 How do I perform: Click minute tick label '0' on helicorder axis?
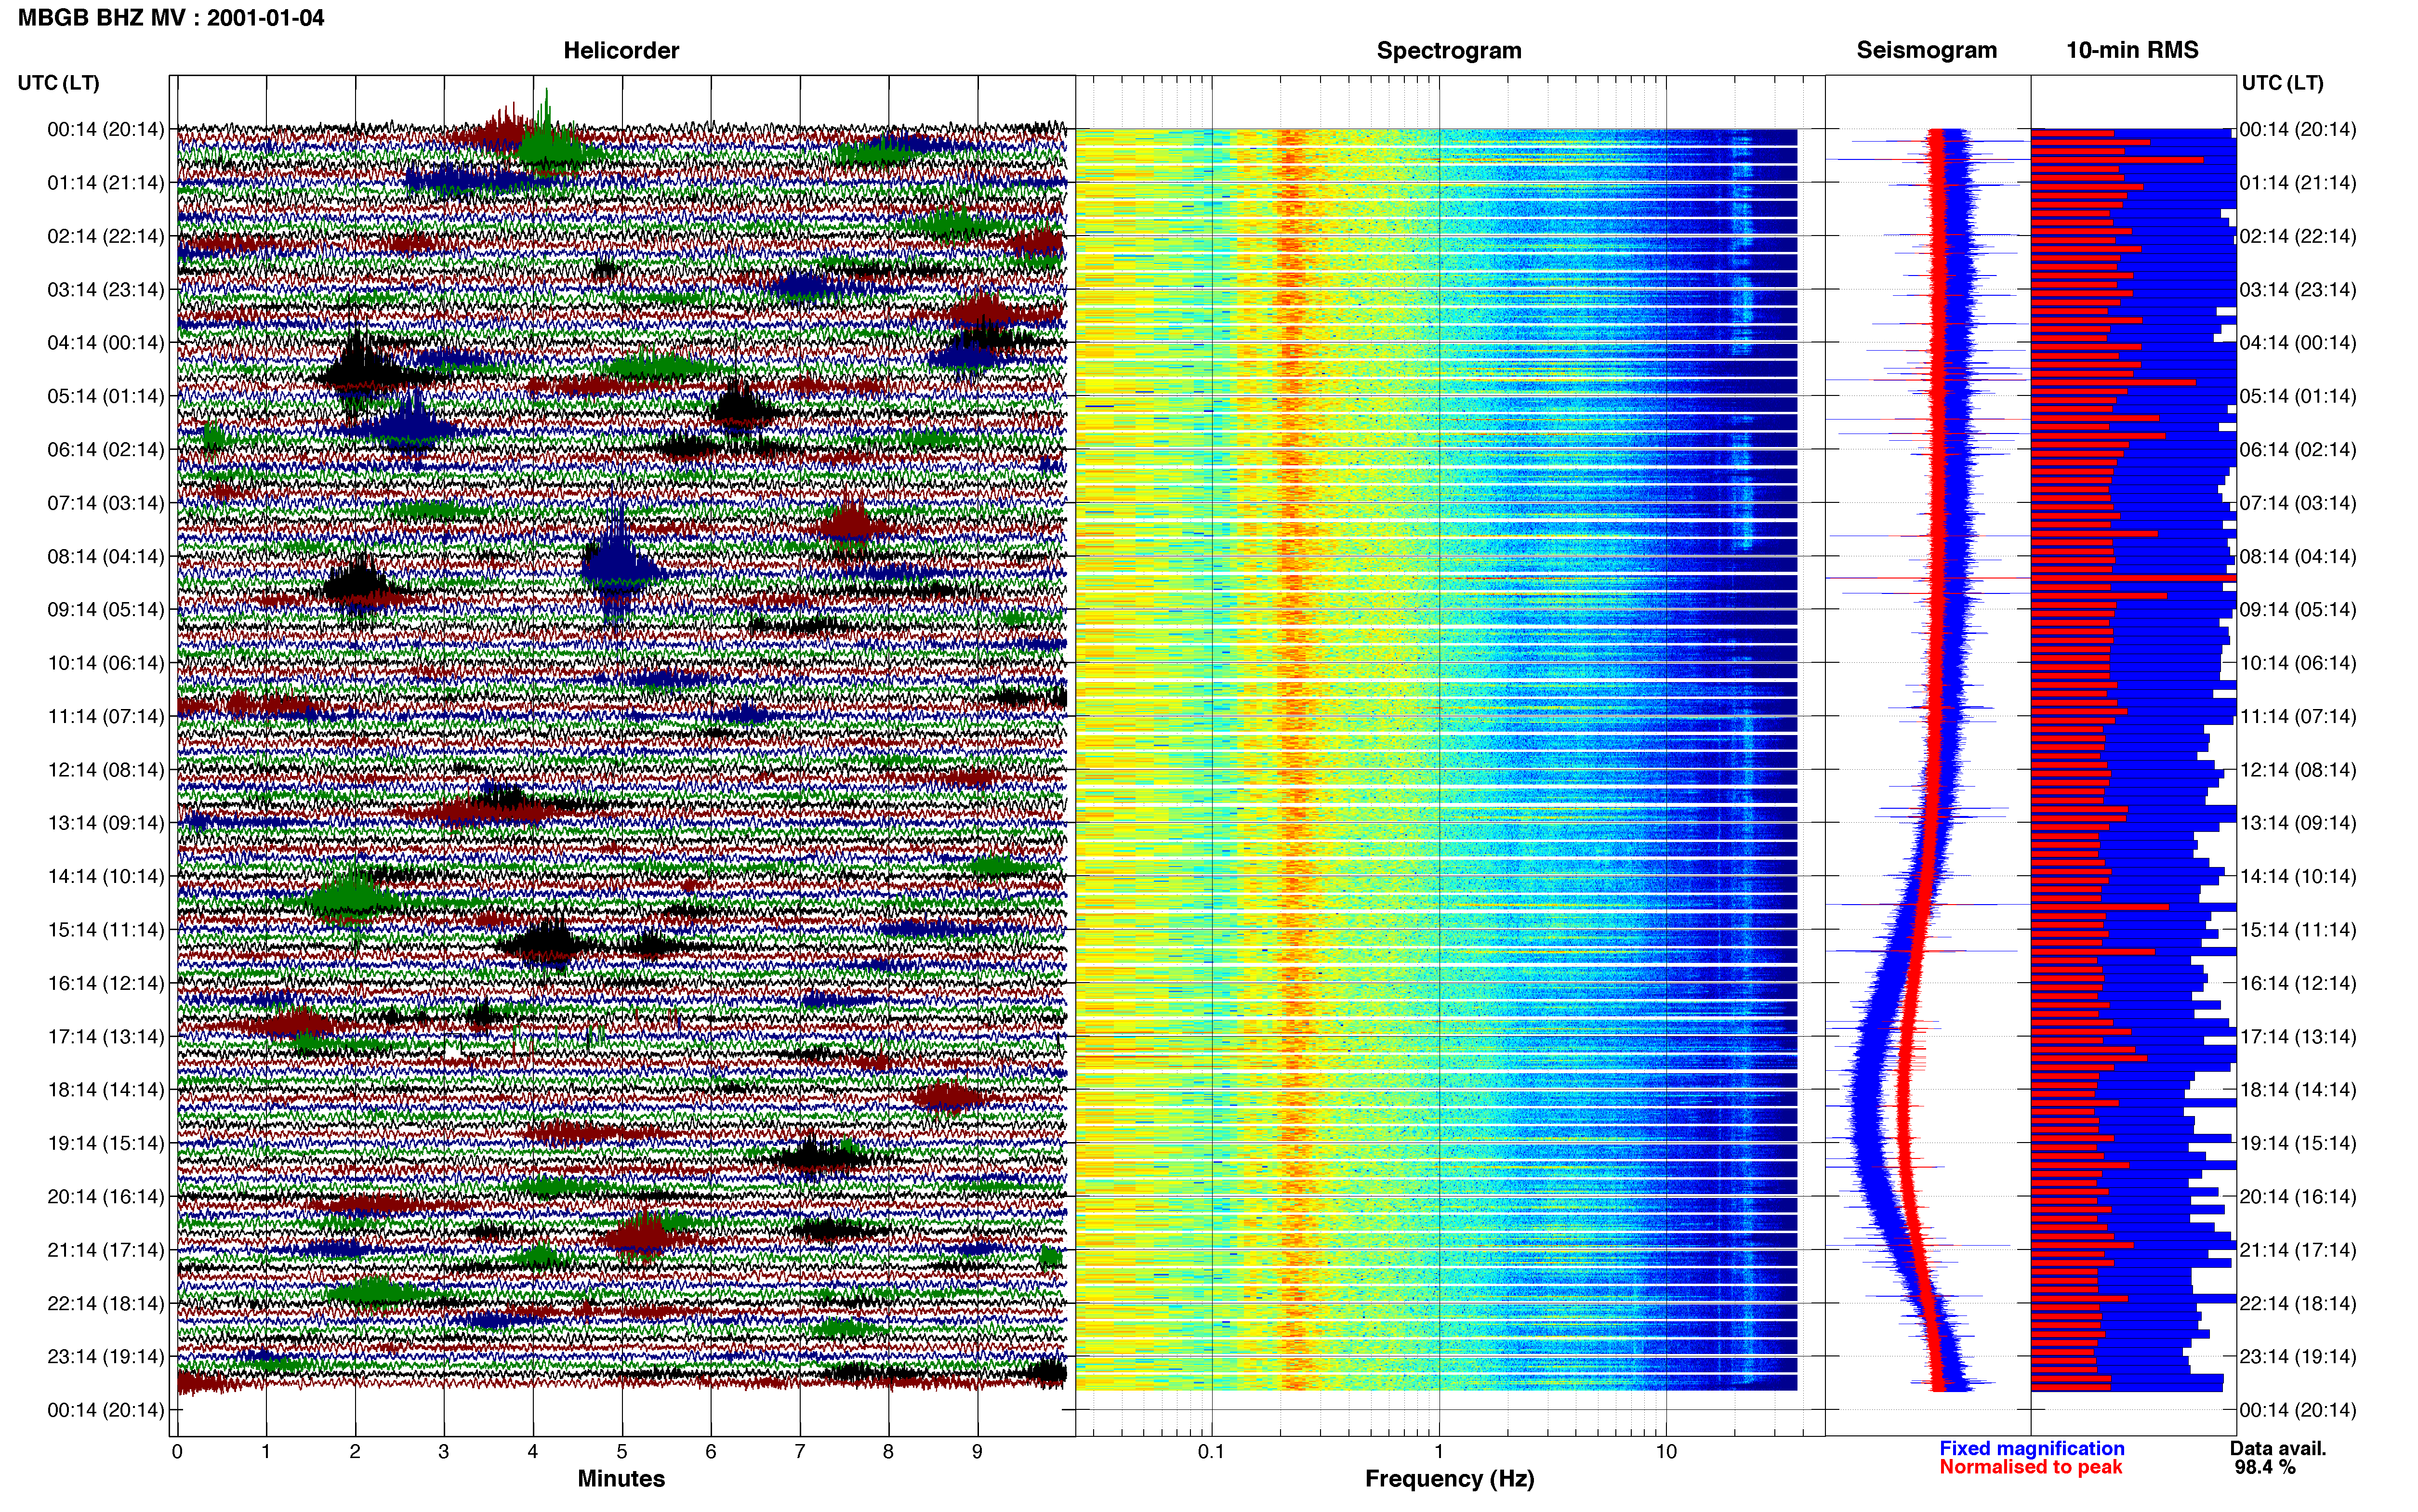tap(177, 1452)
